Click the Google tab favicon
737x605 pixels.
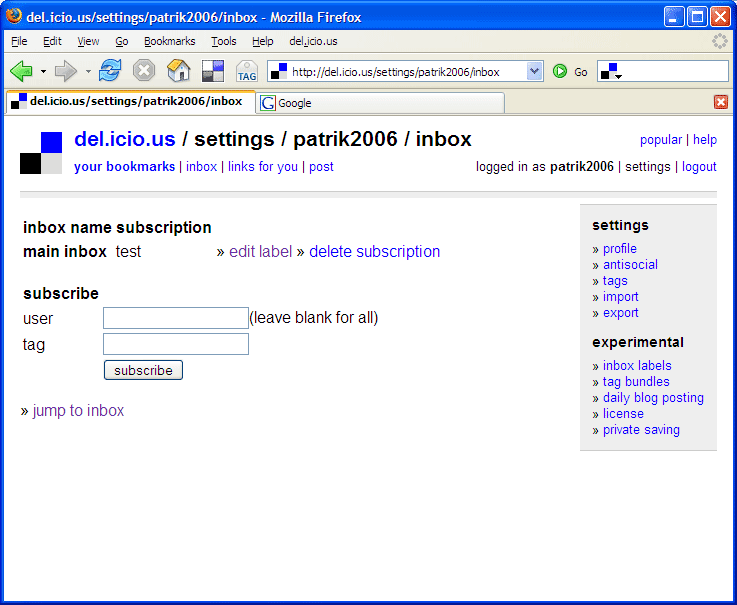[x=268, y=103]
